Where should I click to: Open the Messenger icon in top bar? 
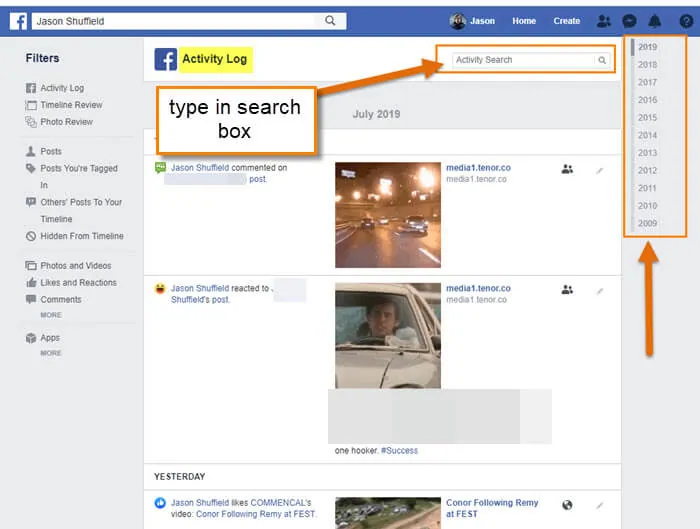pyautogui.click(x=629, y=21)
